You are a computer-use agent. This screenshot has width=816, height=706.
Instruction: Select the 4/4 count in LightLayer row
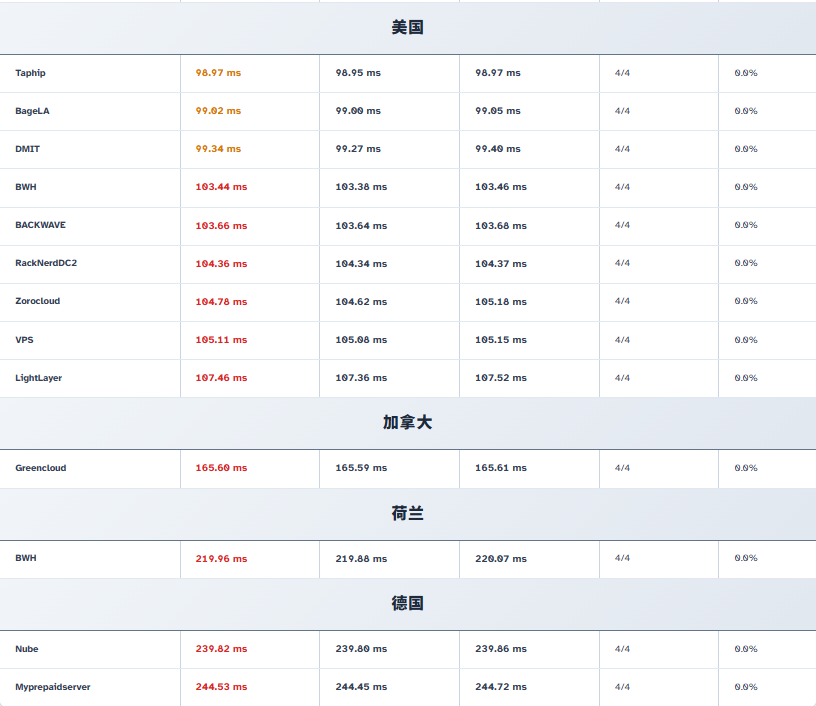point(622,378)
